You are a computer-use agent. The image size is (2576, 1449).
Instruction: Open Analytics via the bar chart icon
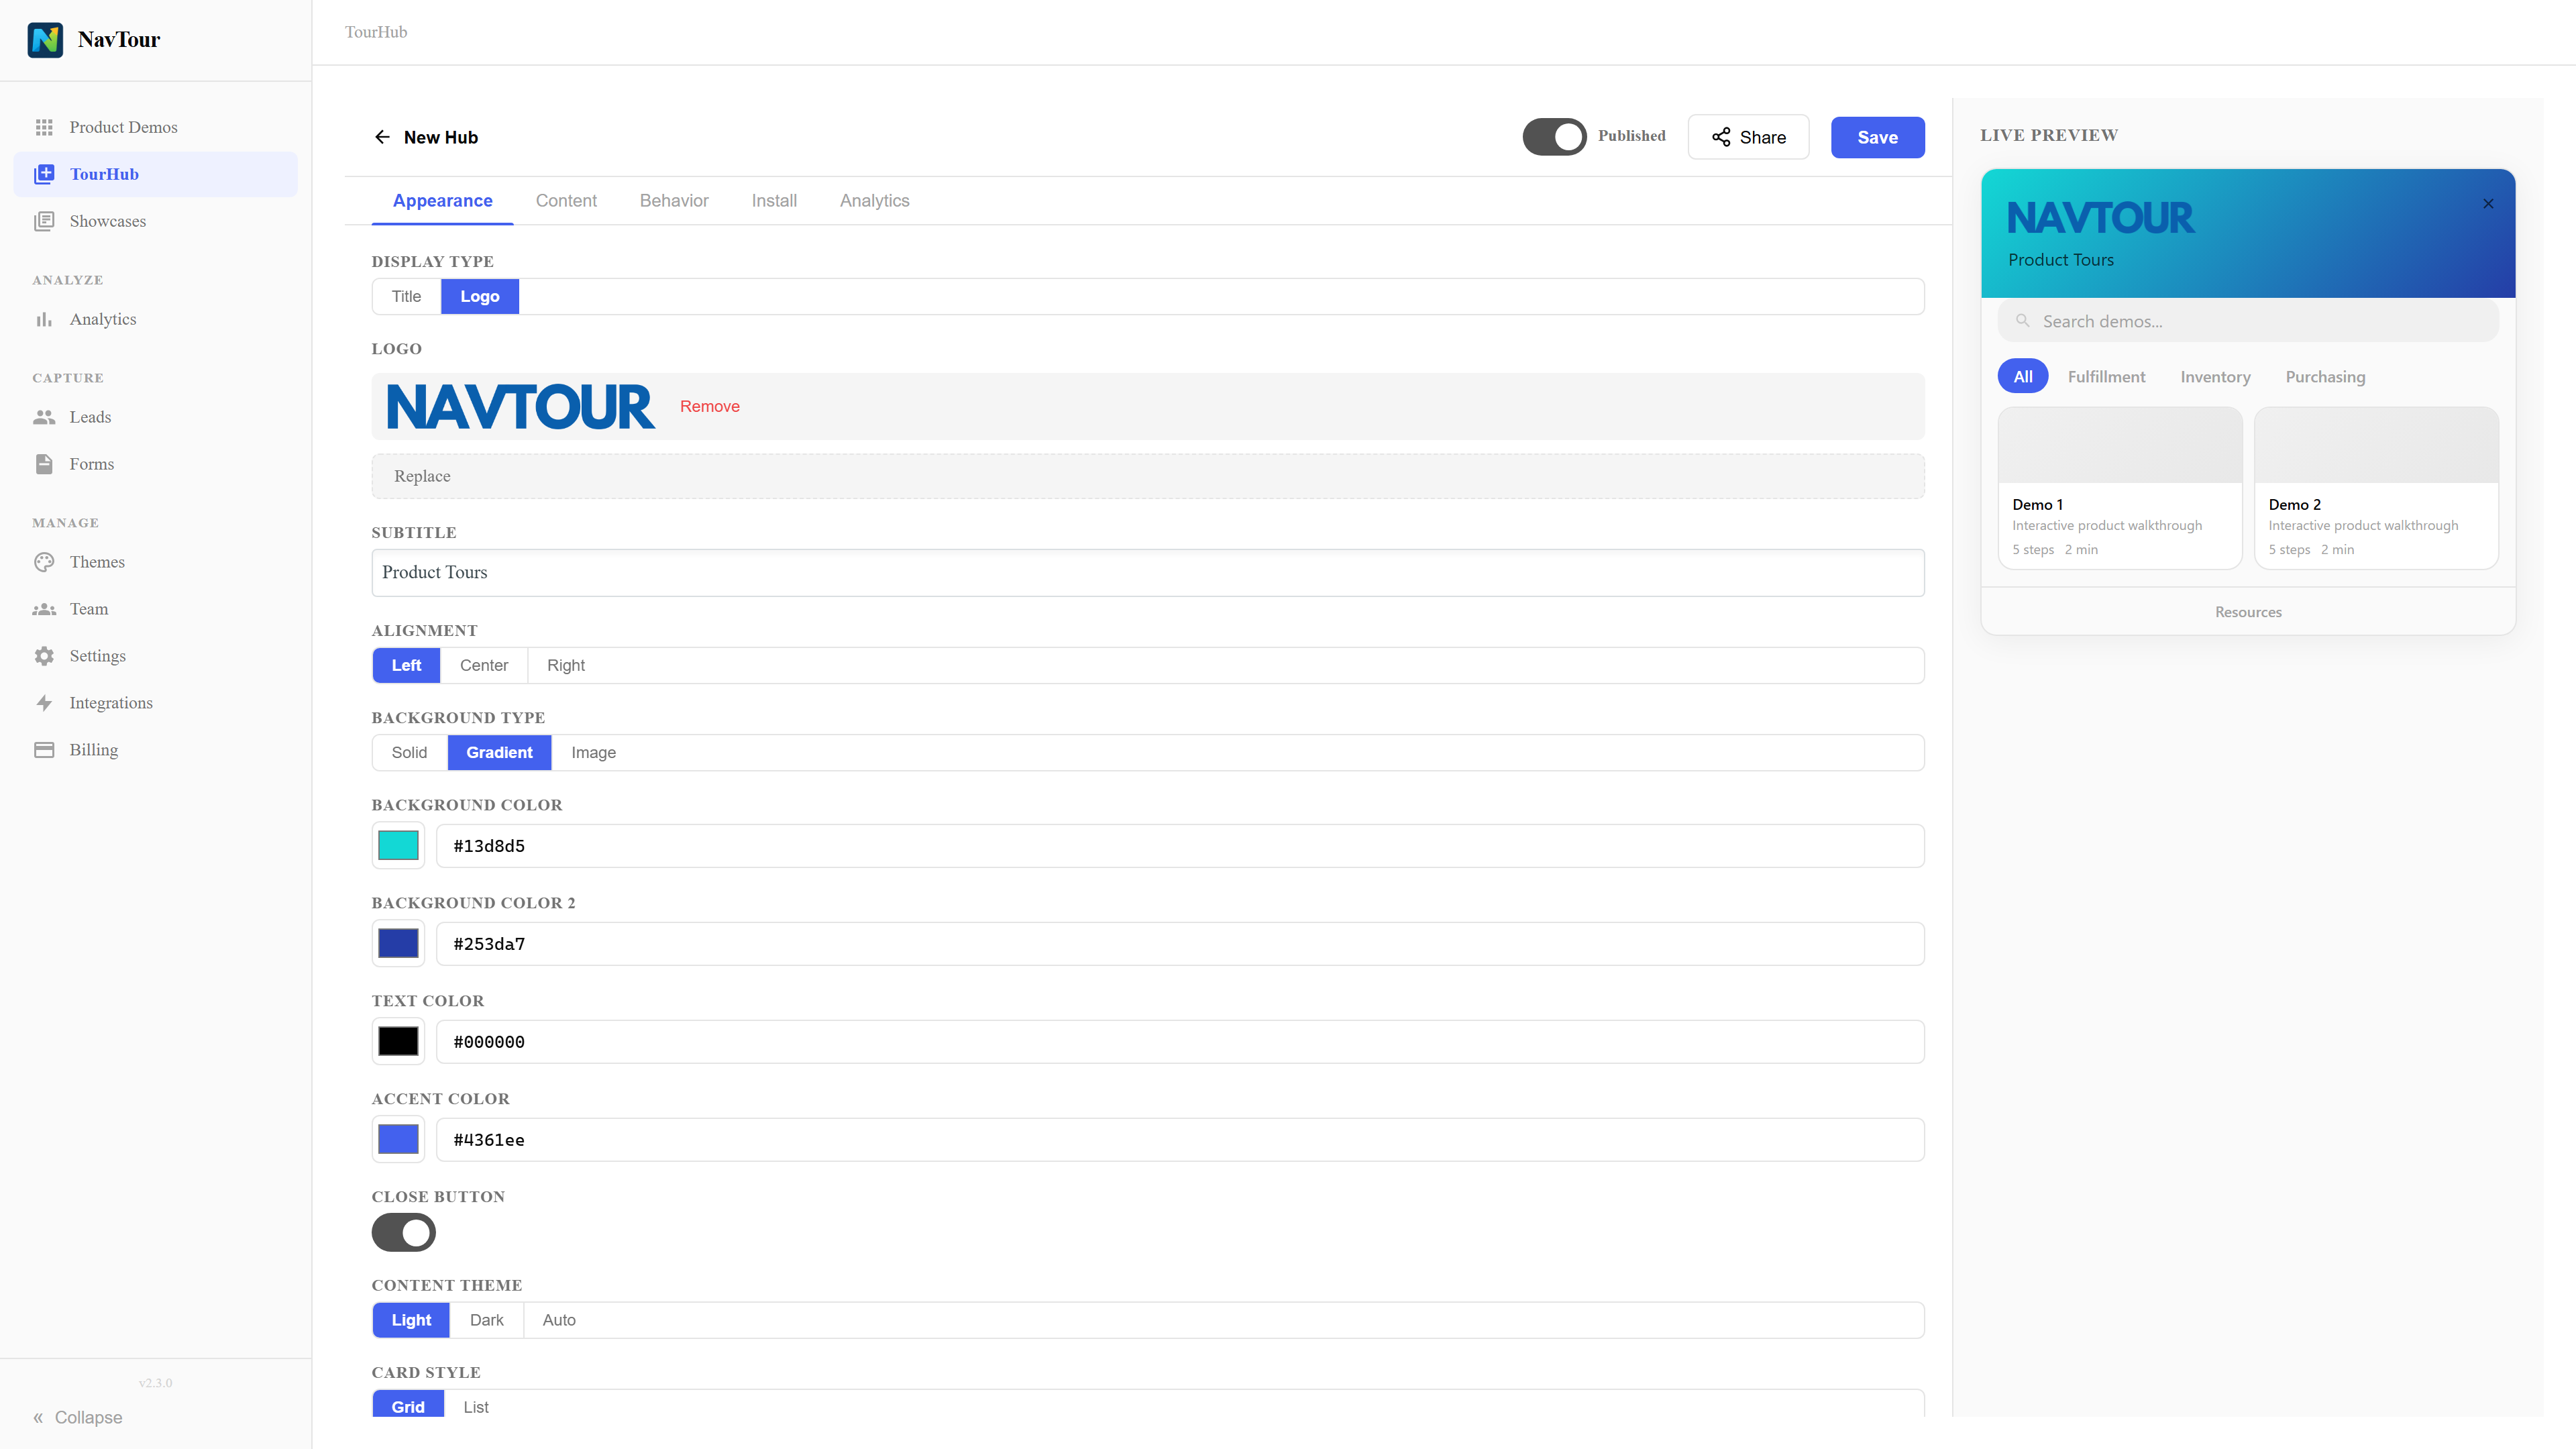[45, 319]
